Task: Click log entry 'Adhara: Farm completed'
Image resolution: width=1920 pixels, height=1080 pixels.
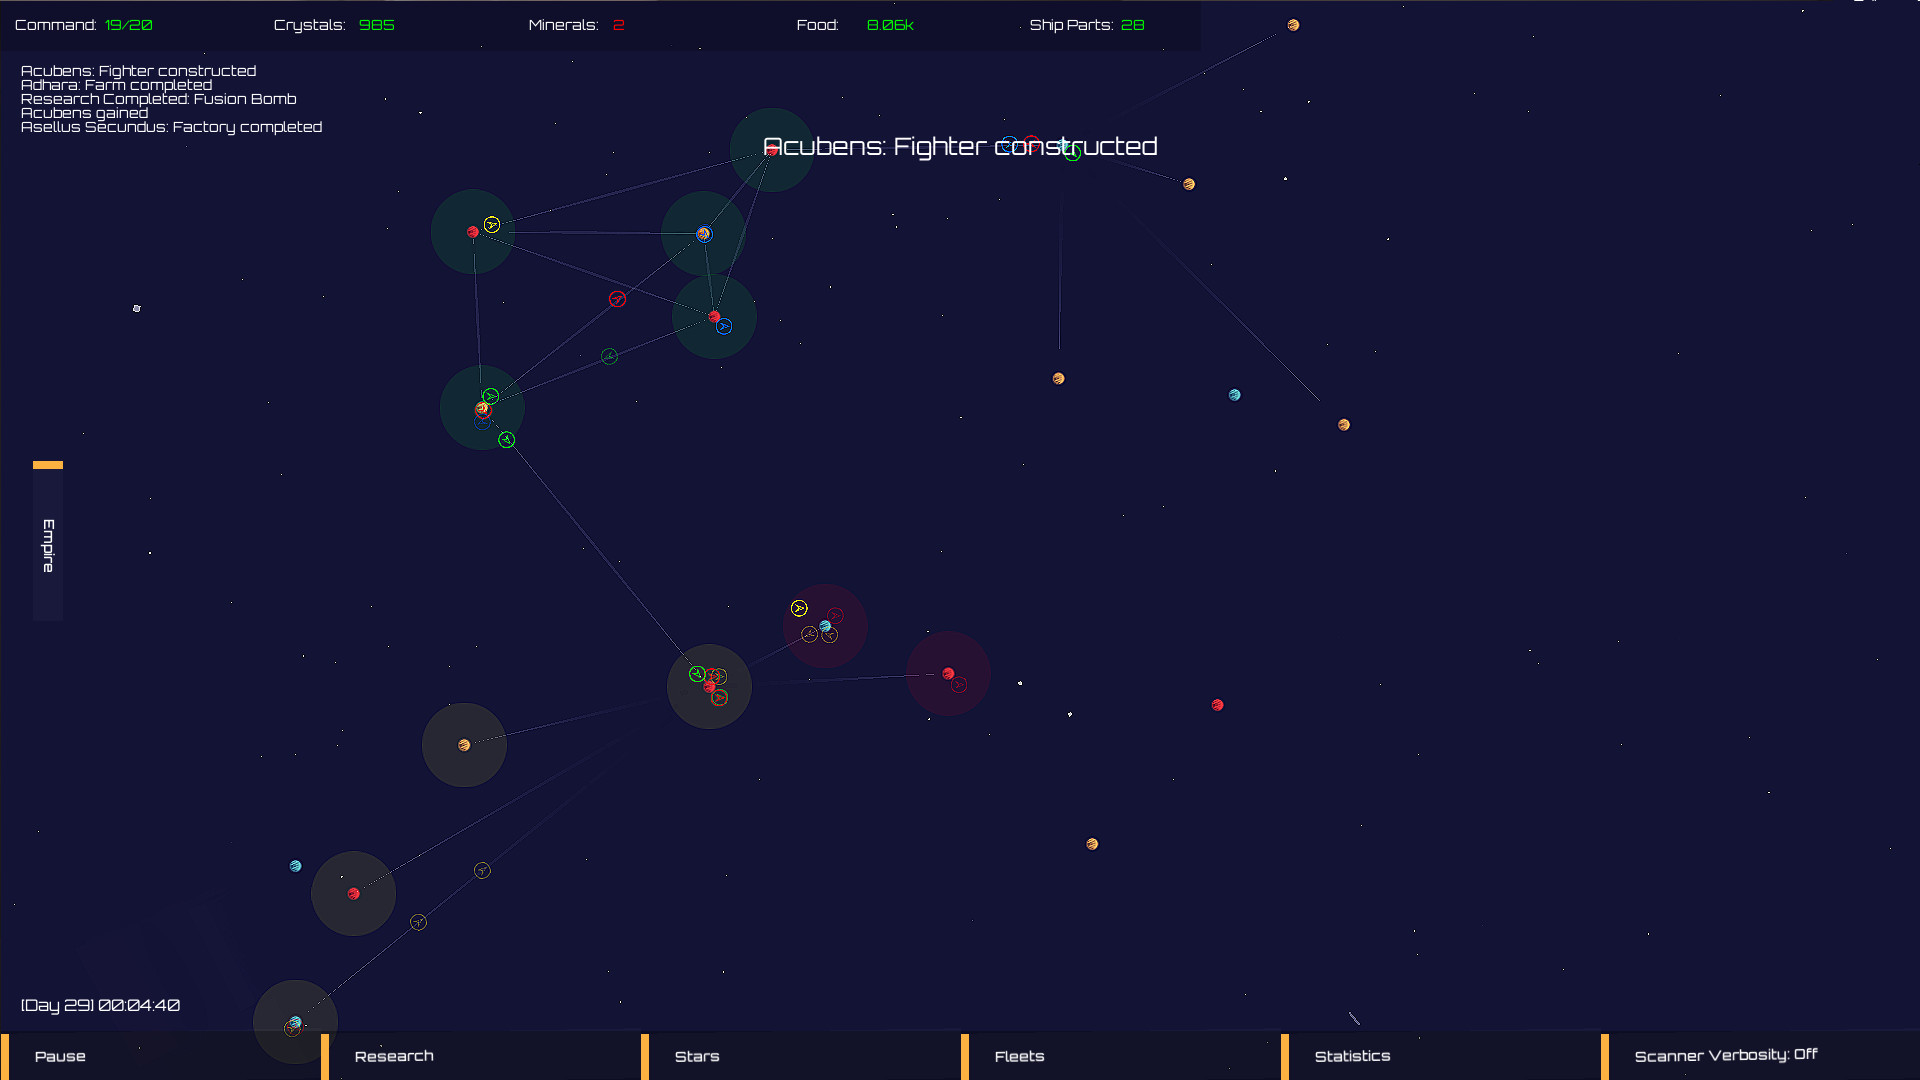Action: coord(117,85)
